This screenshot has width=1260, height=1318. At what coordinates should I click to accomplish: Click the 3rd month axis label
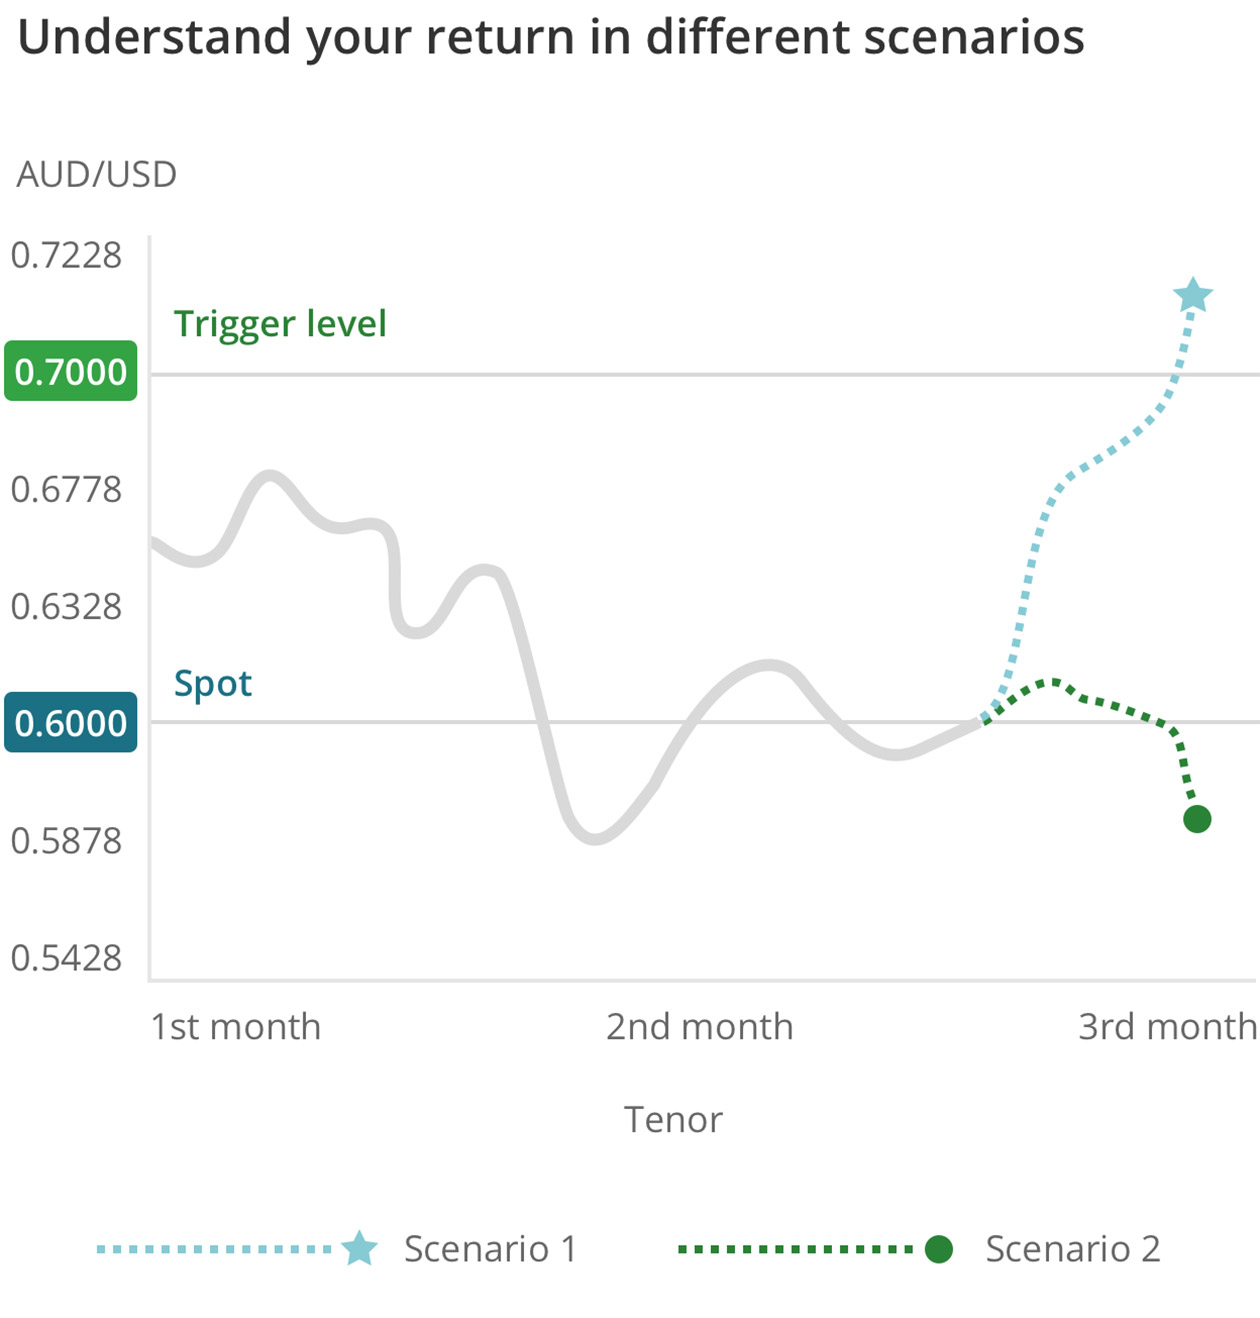click(x=1167, y=1027)
